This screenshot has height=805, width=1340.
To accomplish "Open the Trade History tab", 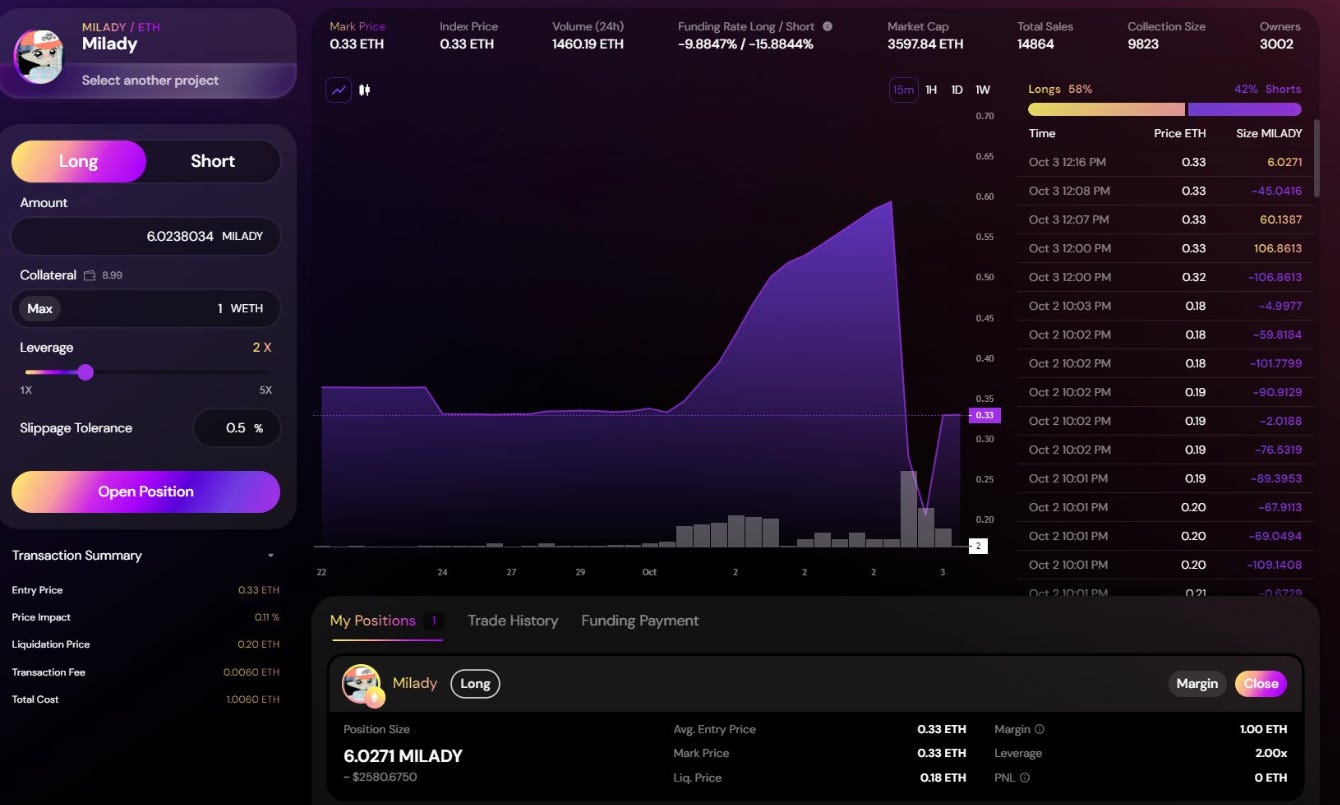I will click(x=513, y=621).
